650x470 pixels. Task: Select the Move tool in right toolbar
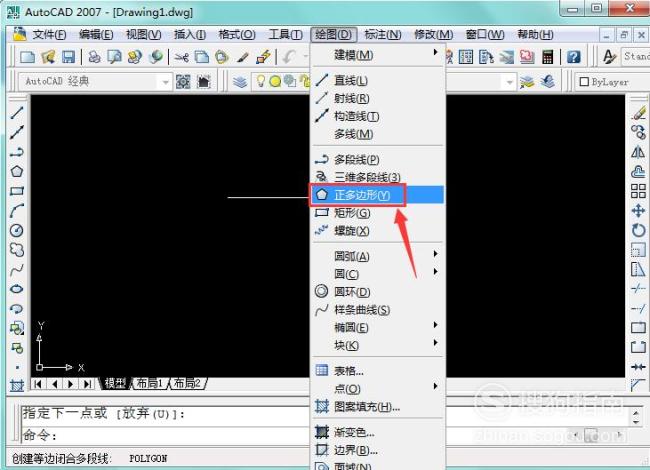[638, 211]
